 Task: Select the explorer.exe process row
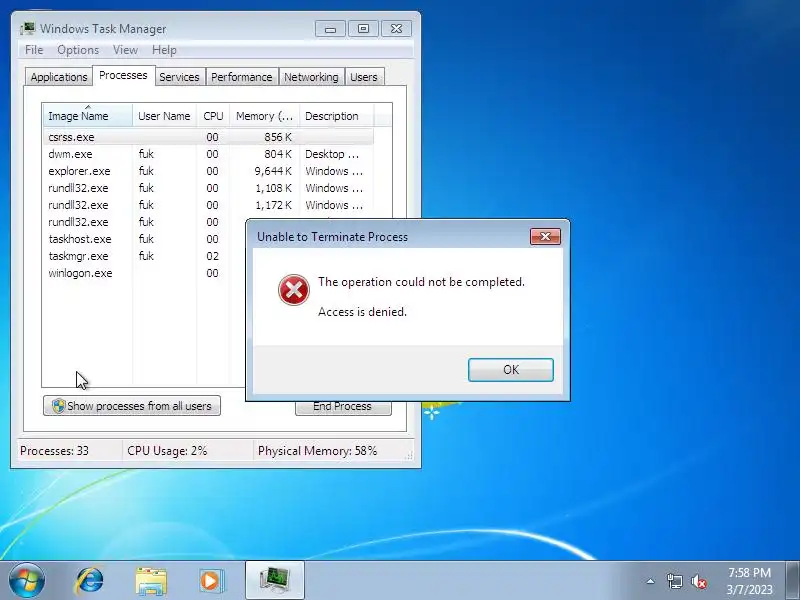[x=208, y=171]
